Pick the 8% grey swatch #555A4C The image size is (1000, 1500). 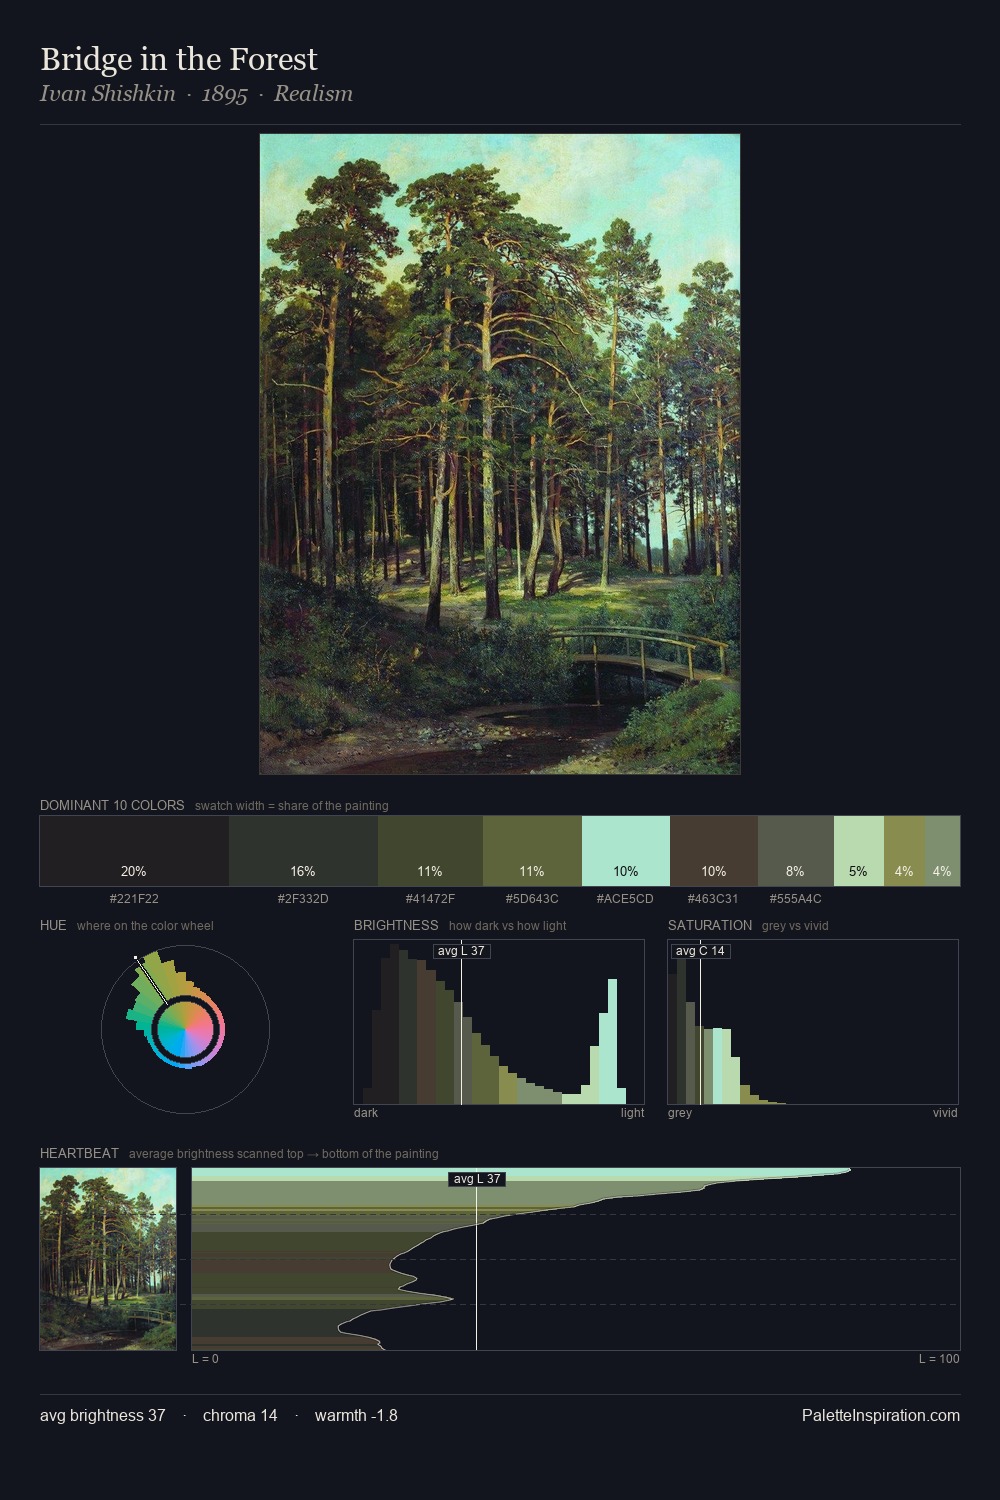point(796,851)
